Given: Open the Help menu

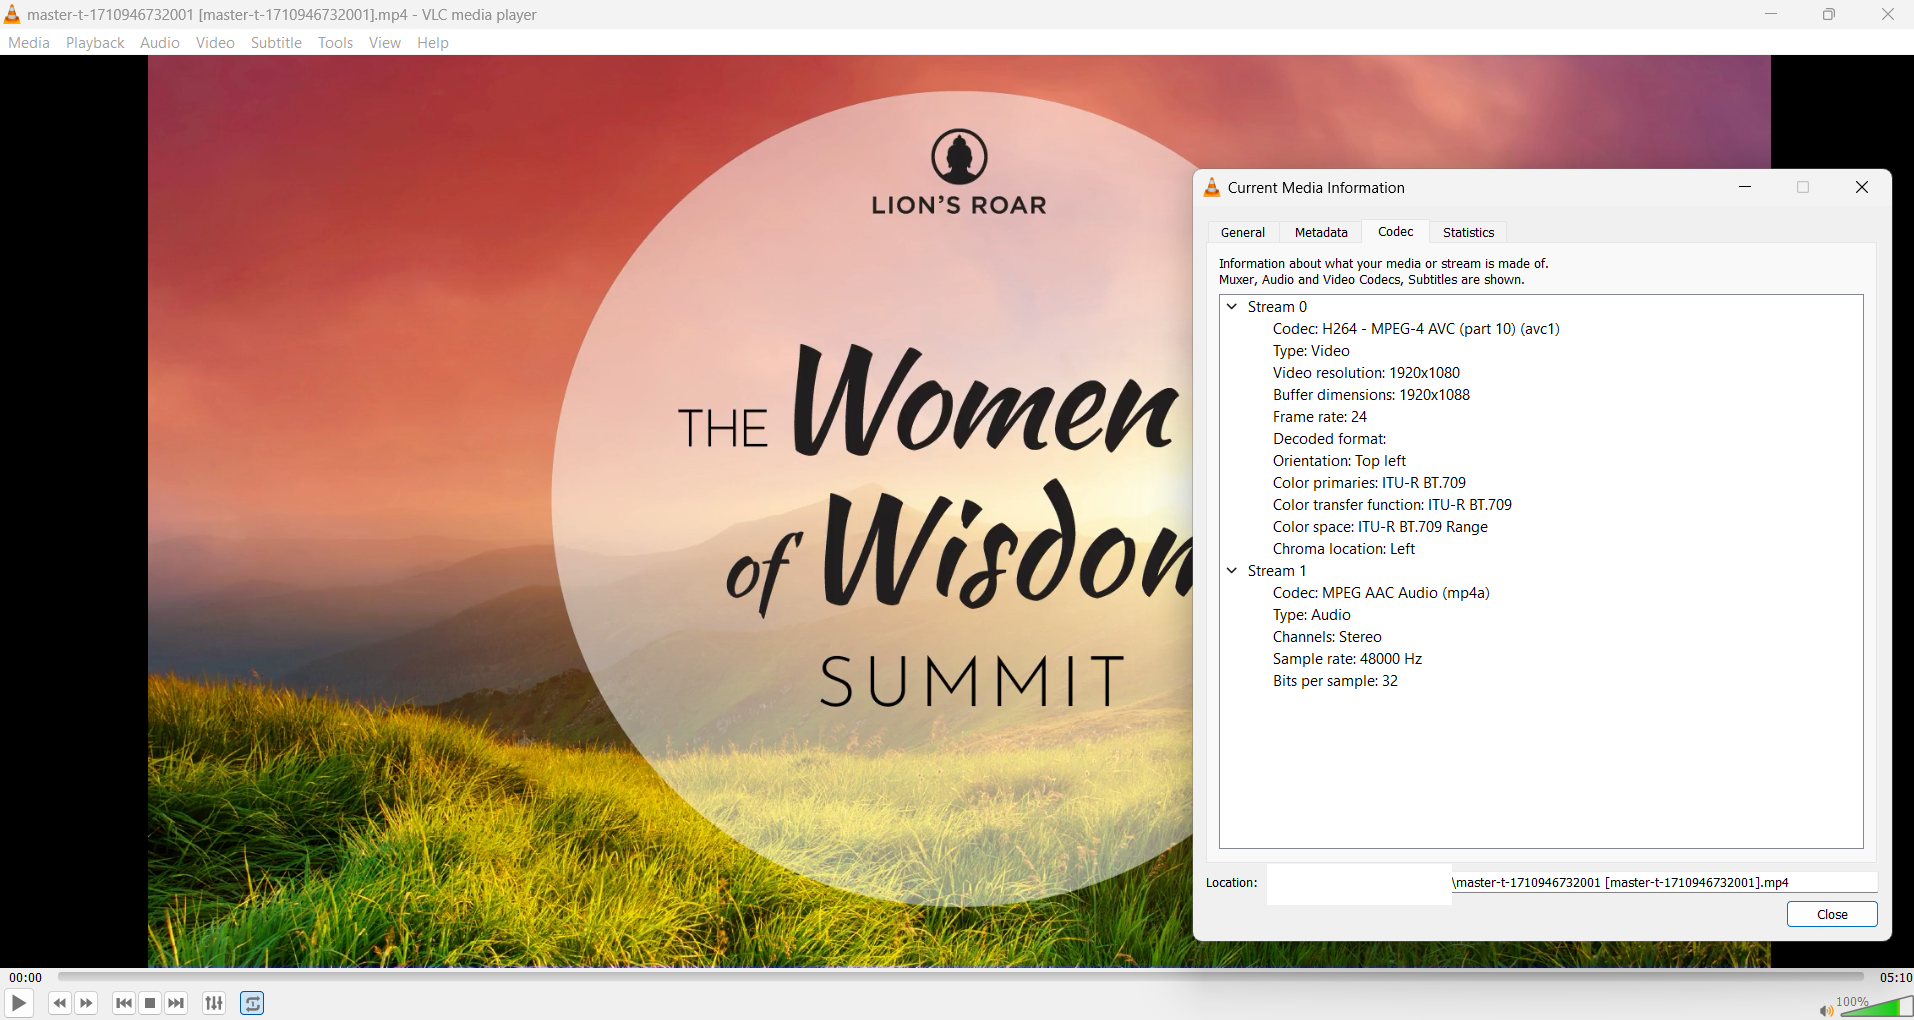Looking at the screenshot, I should 433,43.
